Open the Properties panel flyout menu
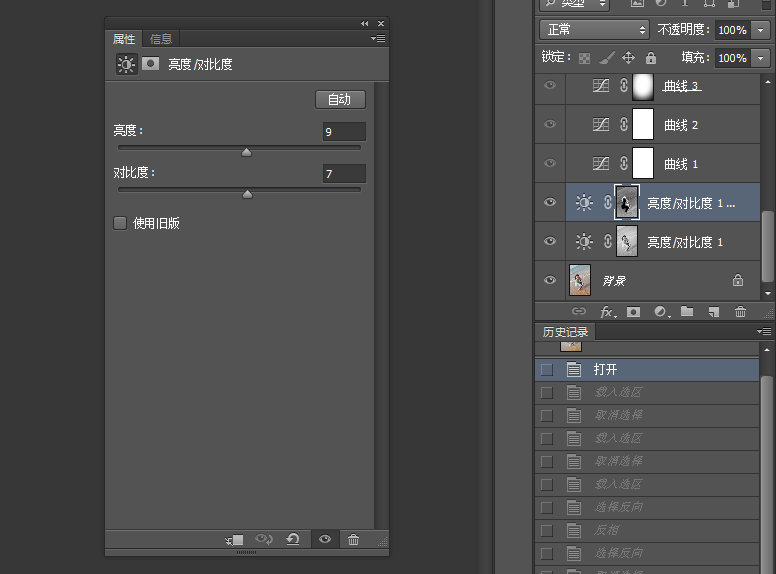The width and height of the screenshot is (776, 574). tap(378, 38)
